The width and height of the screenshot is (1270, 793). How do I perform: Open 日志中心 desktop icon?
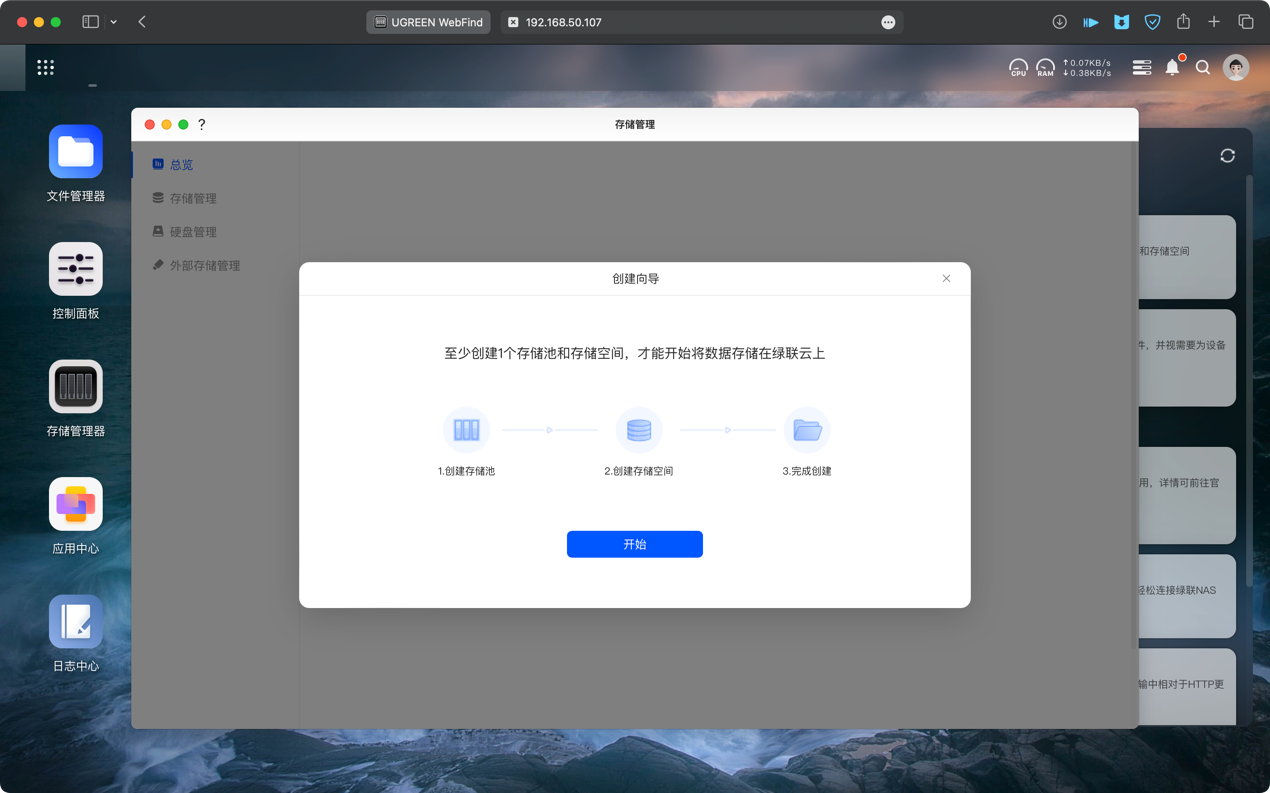point(76,622)
